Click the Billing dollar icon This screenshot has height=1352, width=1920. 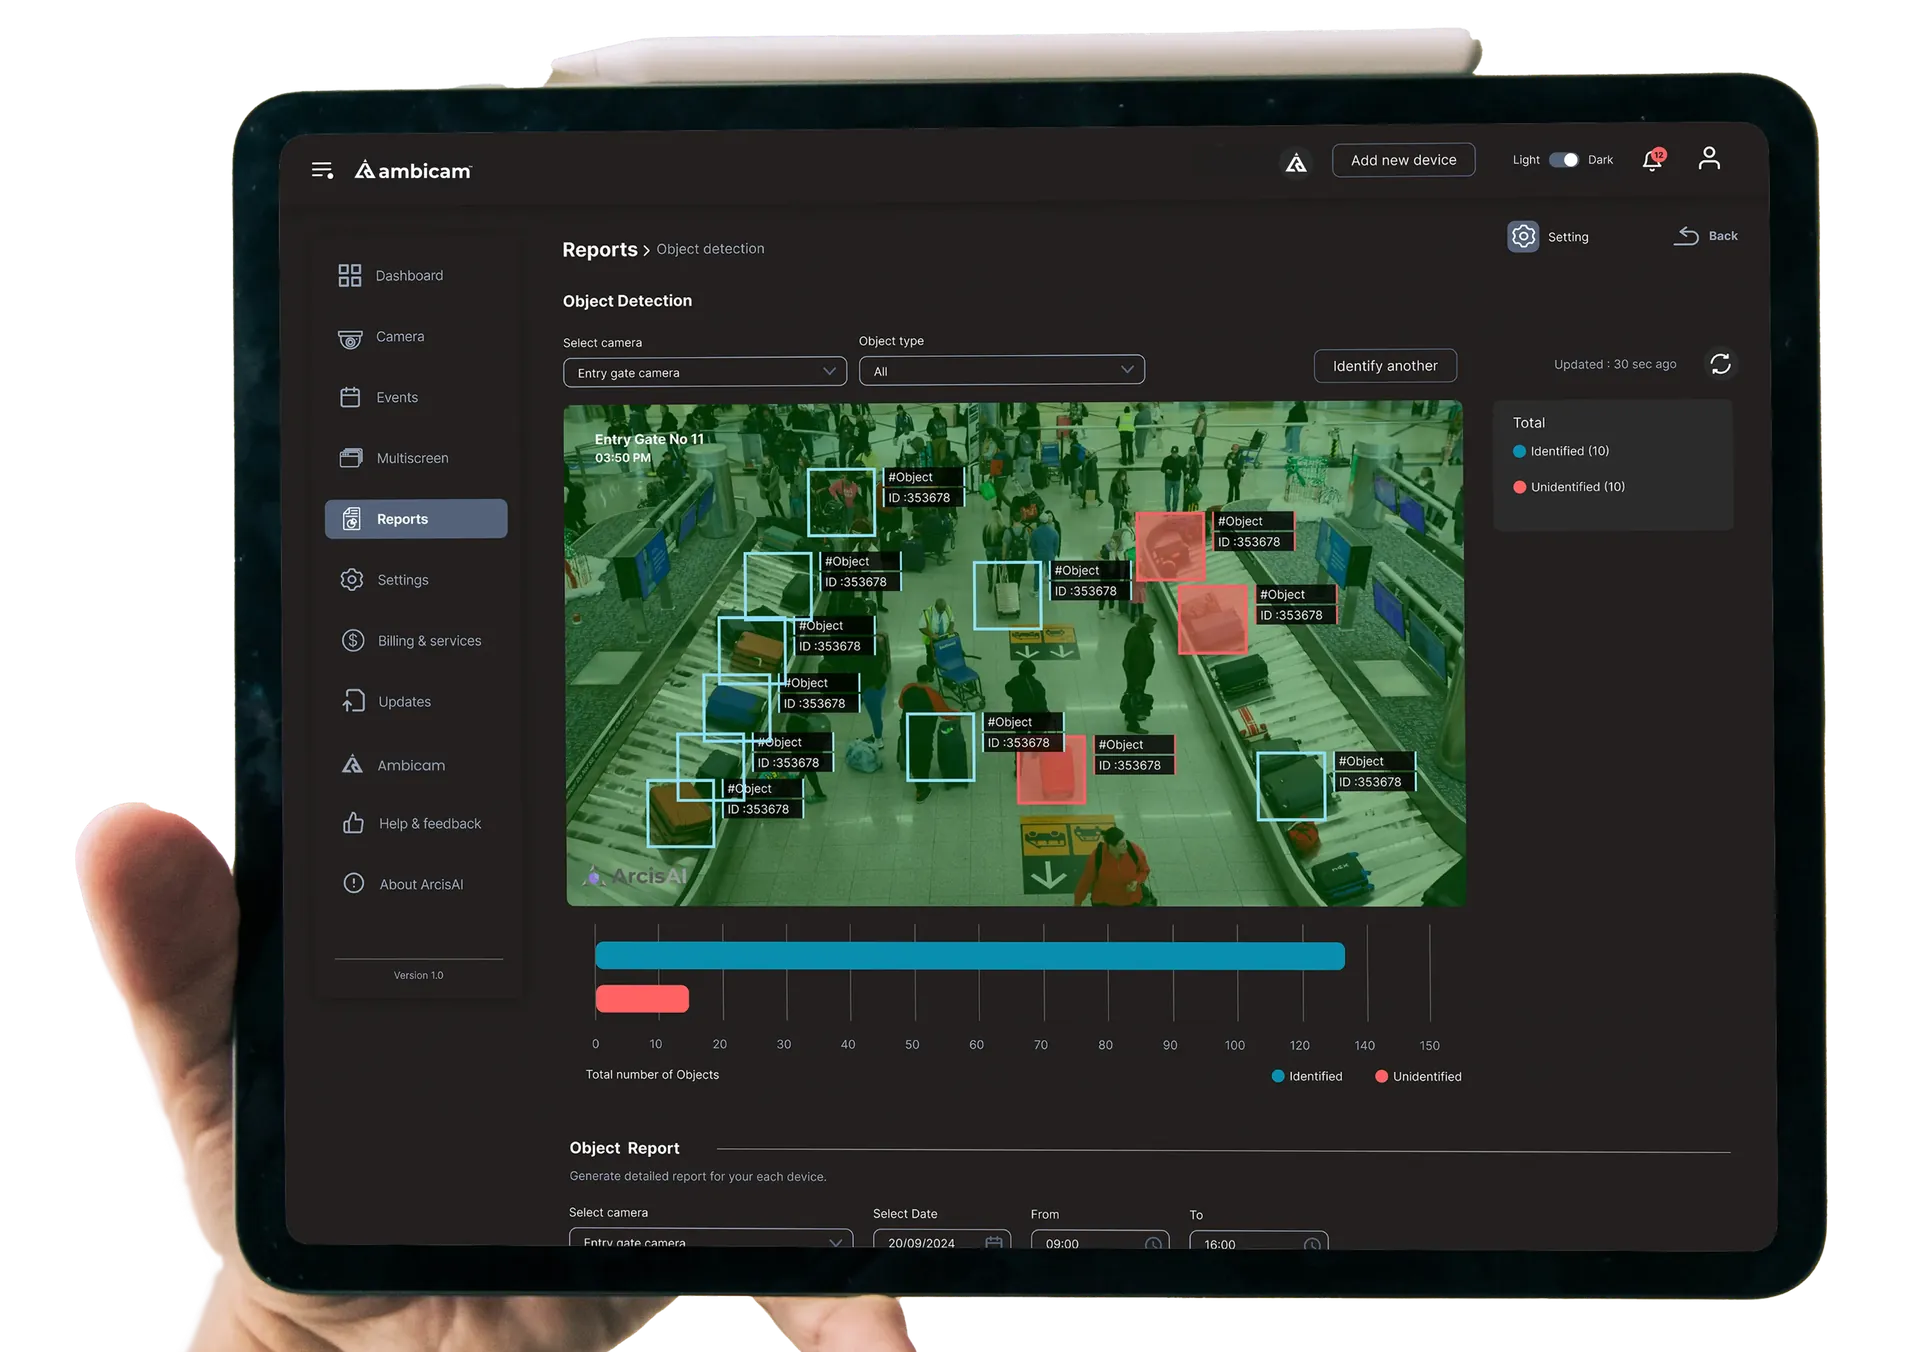353,640
